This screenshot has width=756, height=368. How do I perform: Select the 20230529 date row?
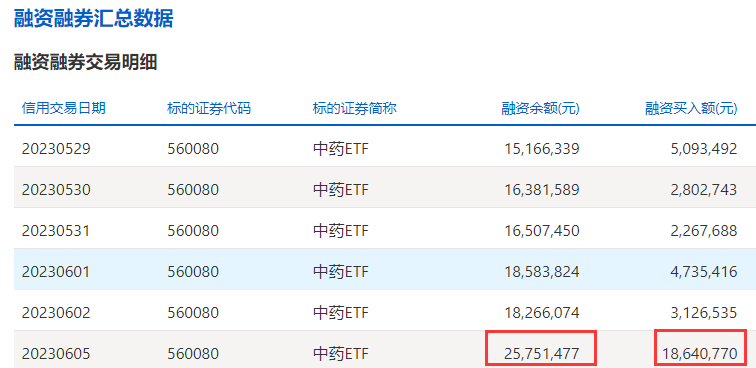[x=385, y=149]
